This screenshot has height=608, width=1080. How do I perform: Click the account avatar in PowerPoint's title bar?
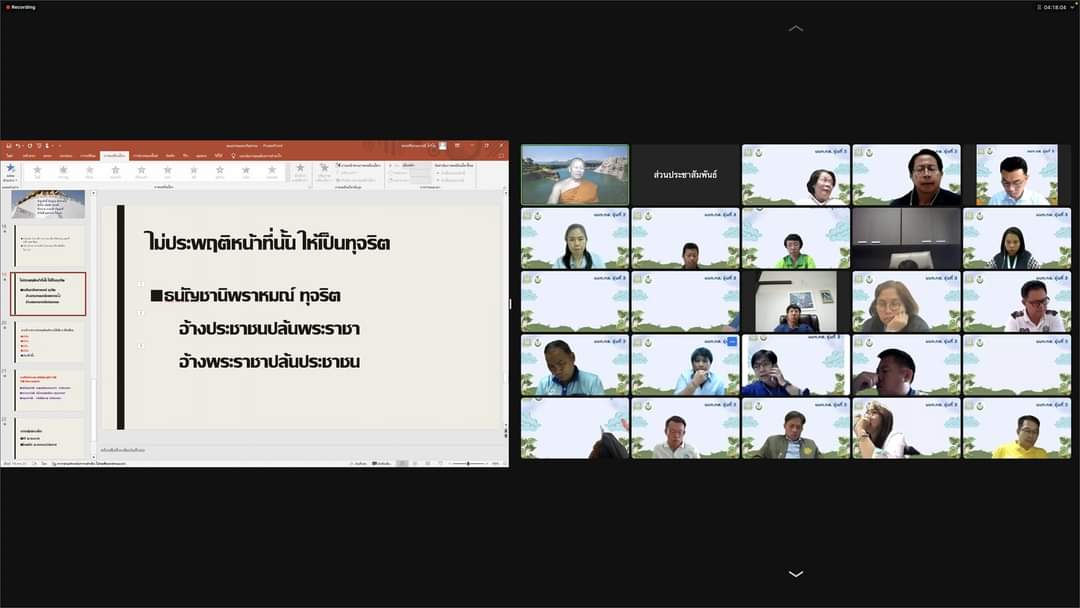443,145
